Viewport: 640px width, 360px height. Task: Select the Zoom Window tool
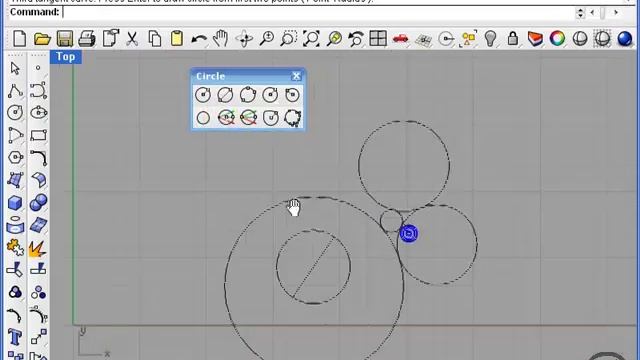pos(289,39)
